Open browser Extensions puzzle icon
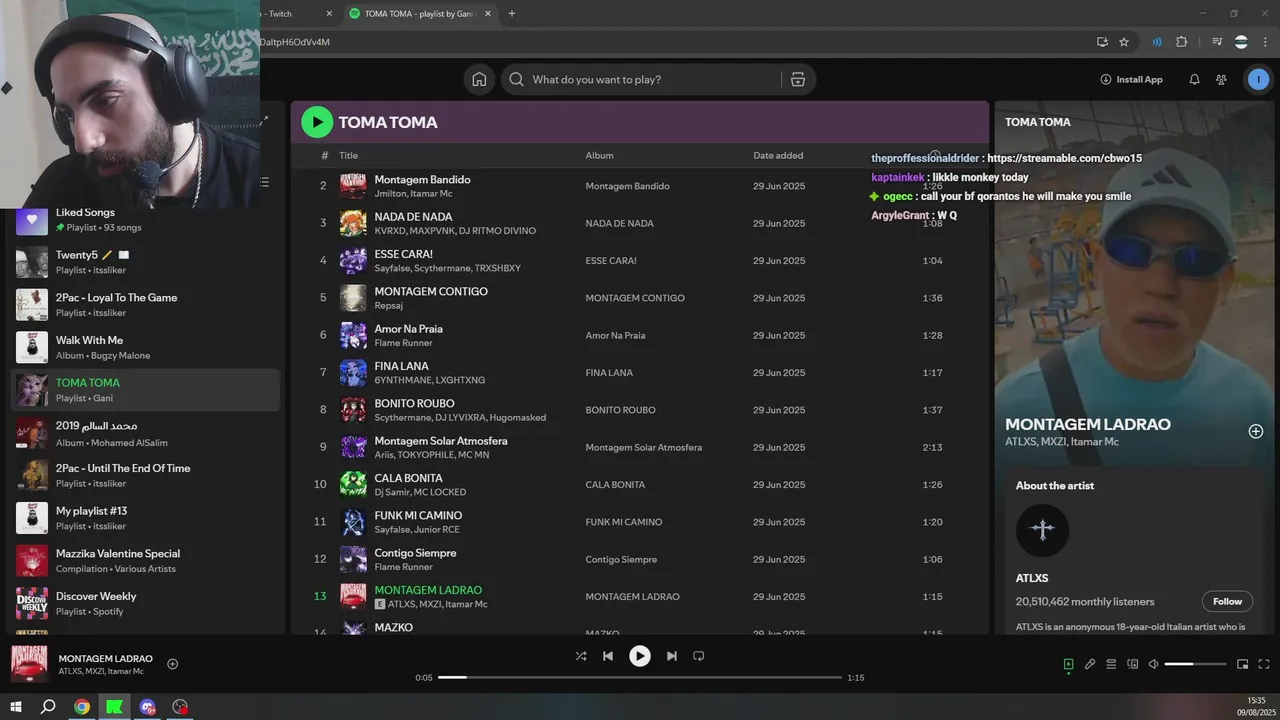The image size is (1280, 720). pos(1182,42)
